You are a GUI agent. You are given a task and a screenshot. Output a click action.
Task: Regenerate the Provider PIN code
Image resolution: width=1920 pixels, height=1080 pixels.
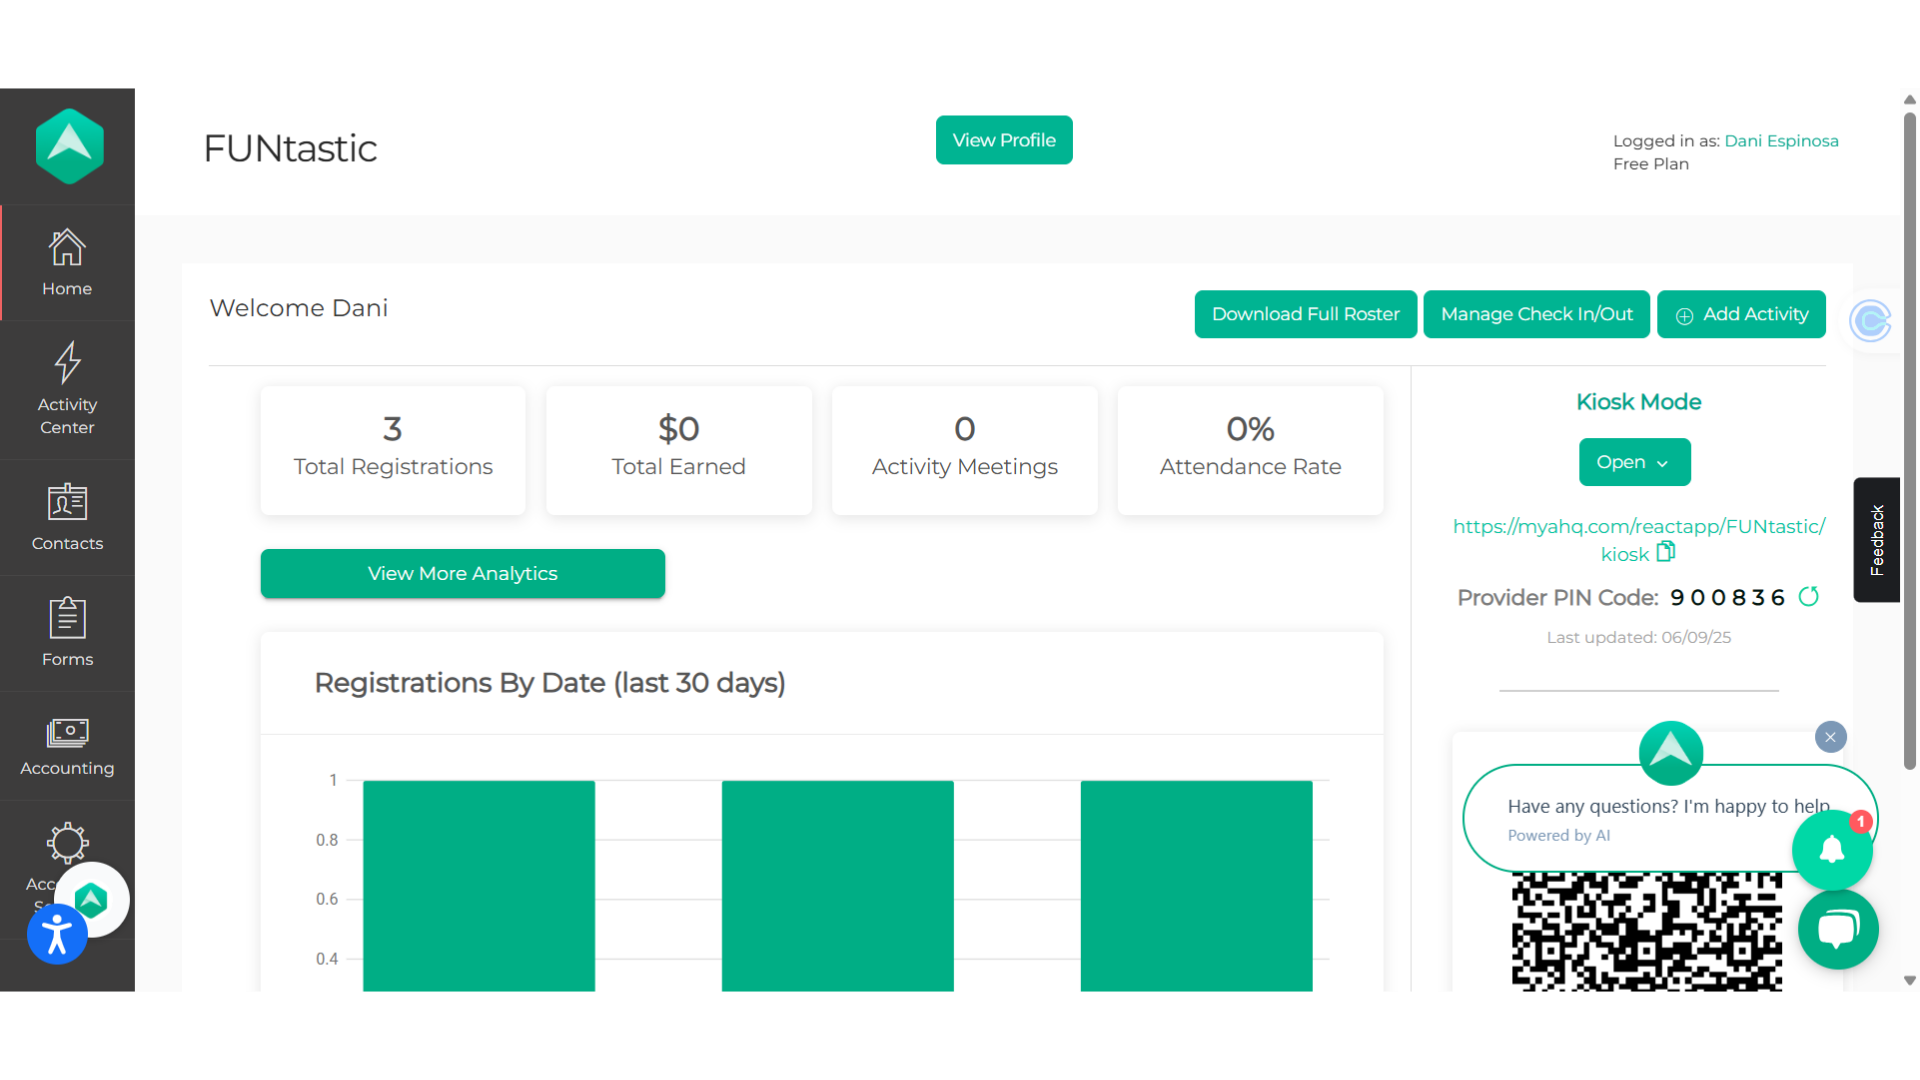click(x=1810, y=596)
